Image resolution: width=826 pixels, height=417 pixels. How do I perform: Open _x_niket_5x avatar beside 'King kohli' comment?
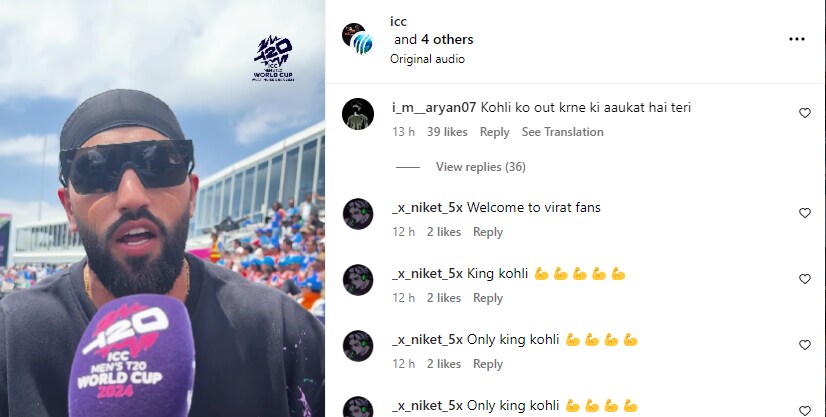click(x=358, y=280)
